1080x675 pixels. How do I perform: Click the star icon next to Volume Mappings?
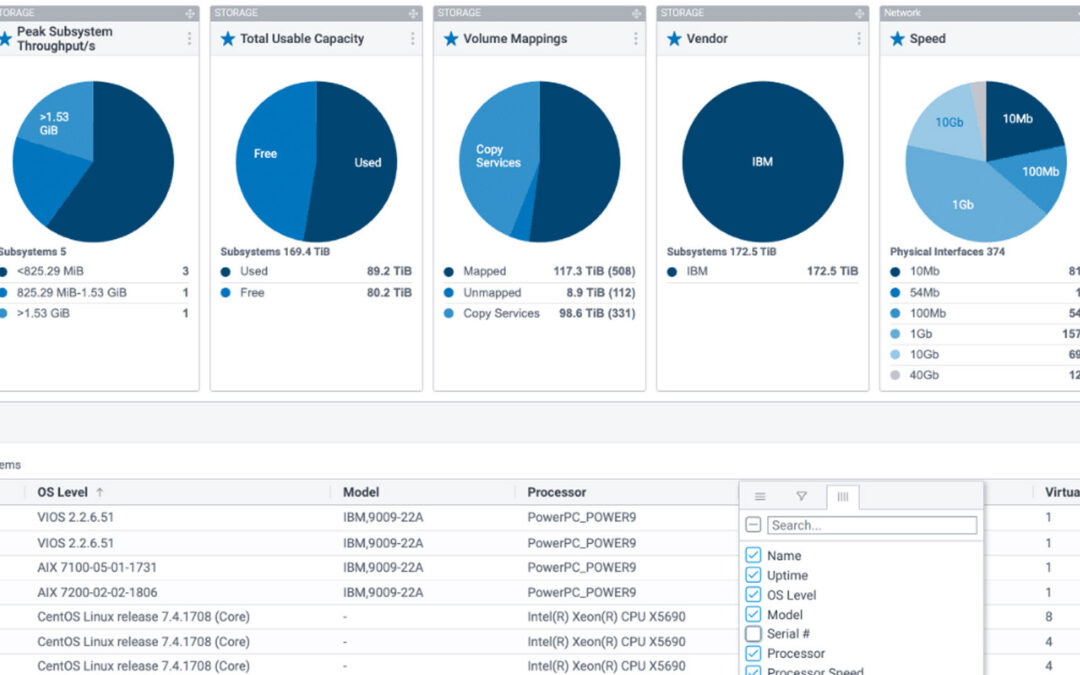(450, 39)
